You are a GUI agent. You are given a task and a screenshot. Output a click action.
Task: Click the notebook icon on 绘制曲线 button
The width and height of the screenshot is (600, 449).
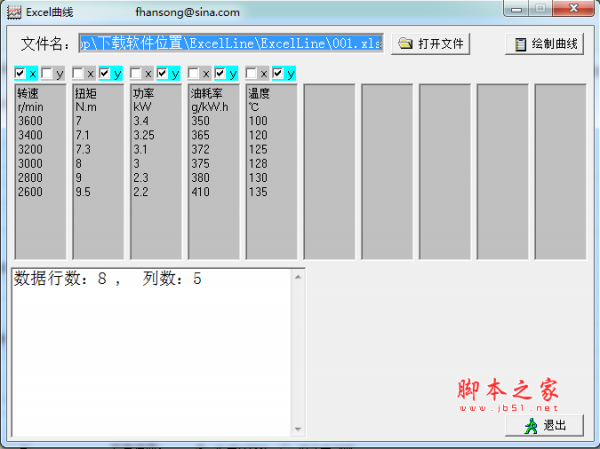pos(520,44)
